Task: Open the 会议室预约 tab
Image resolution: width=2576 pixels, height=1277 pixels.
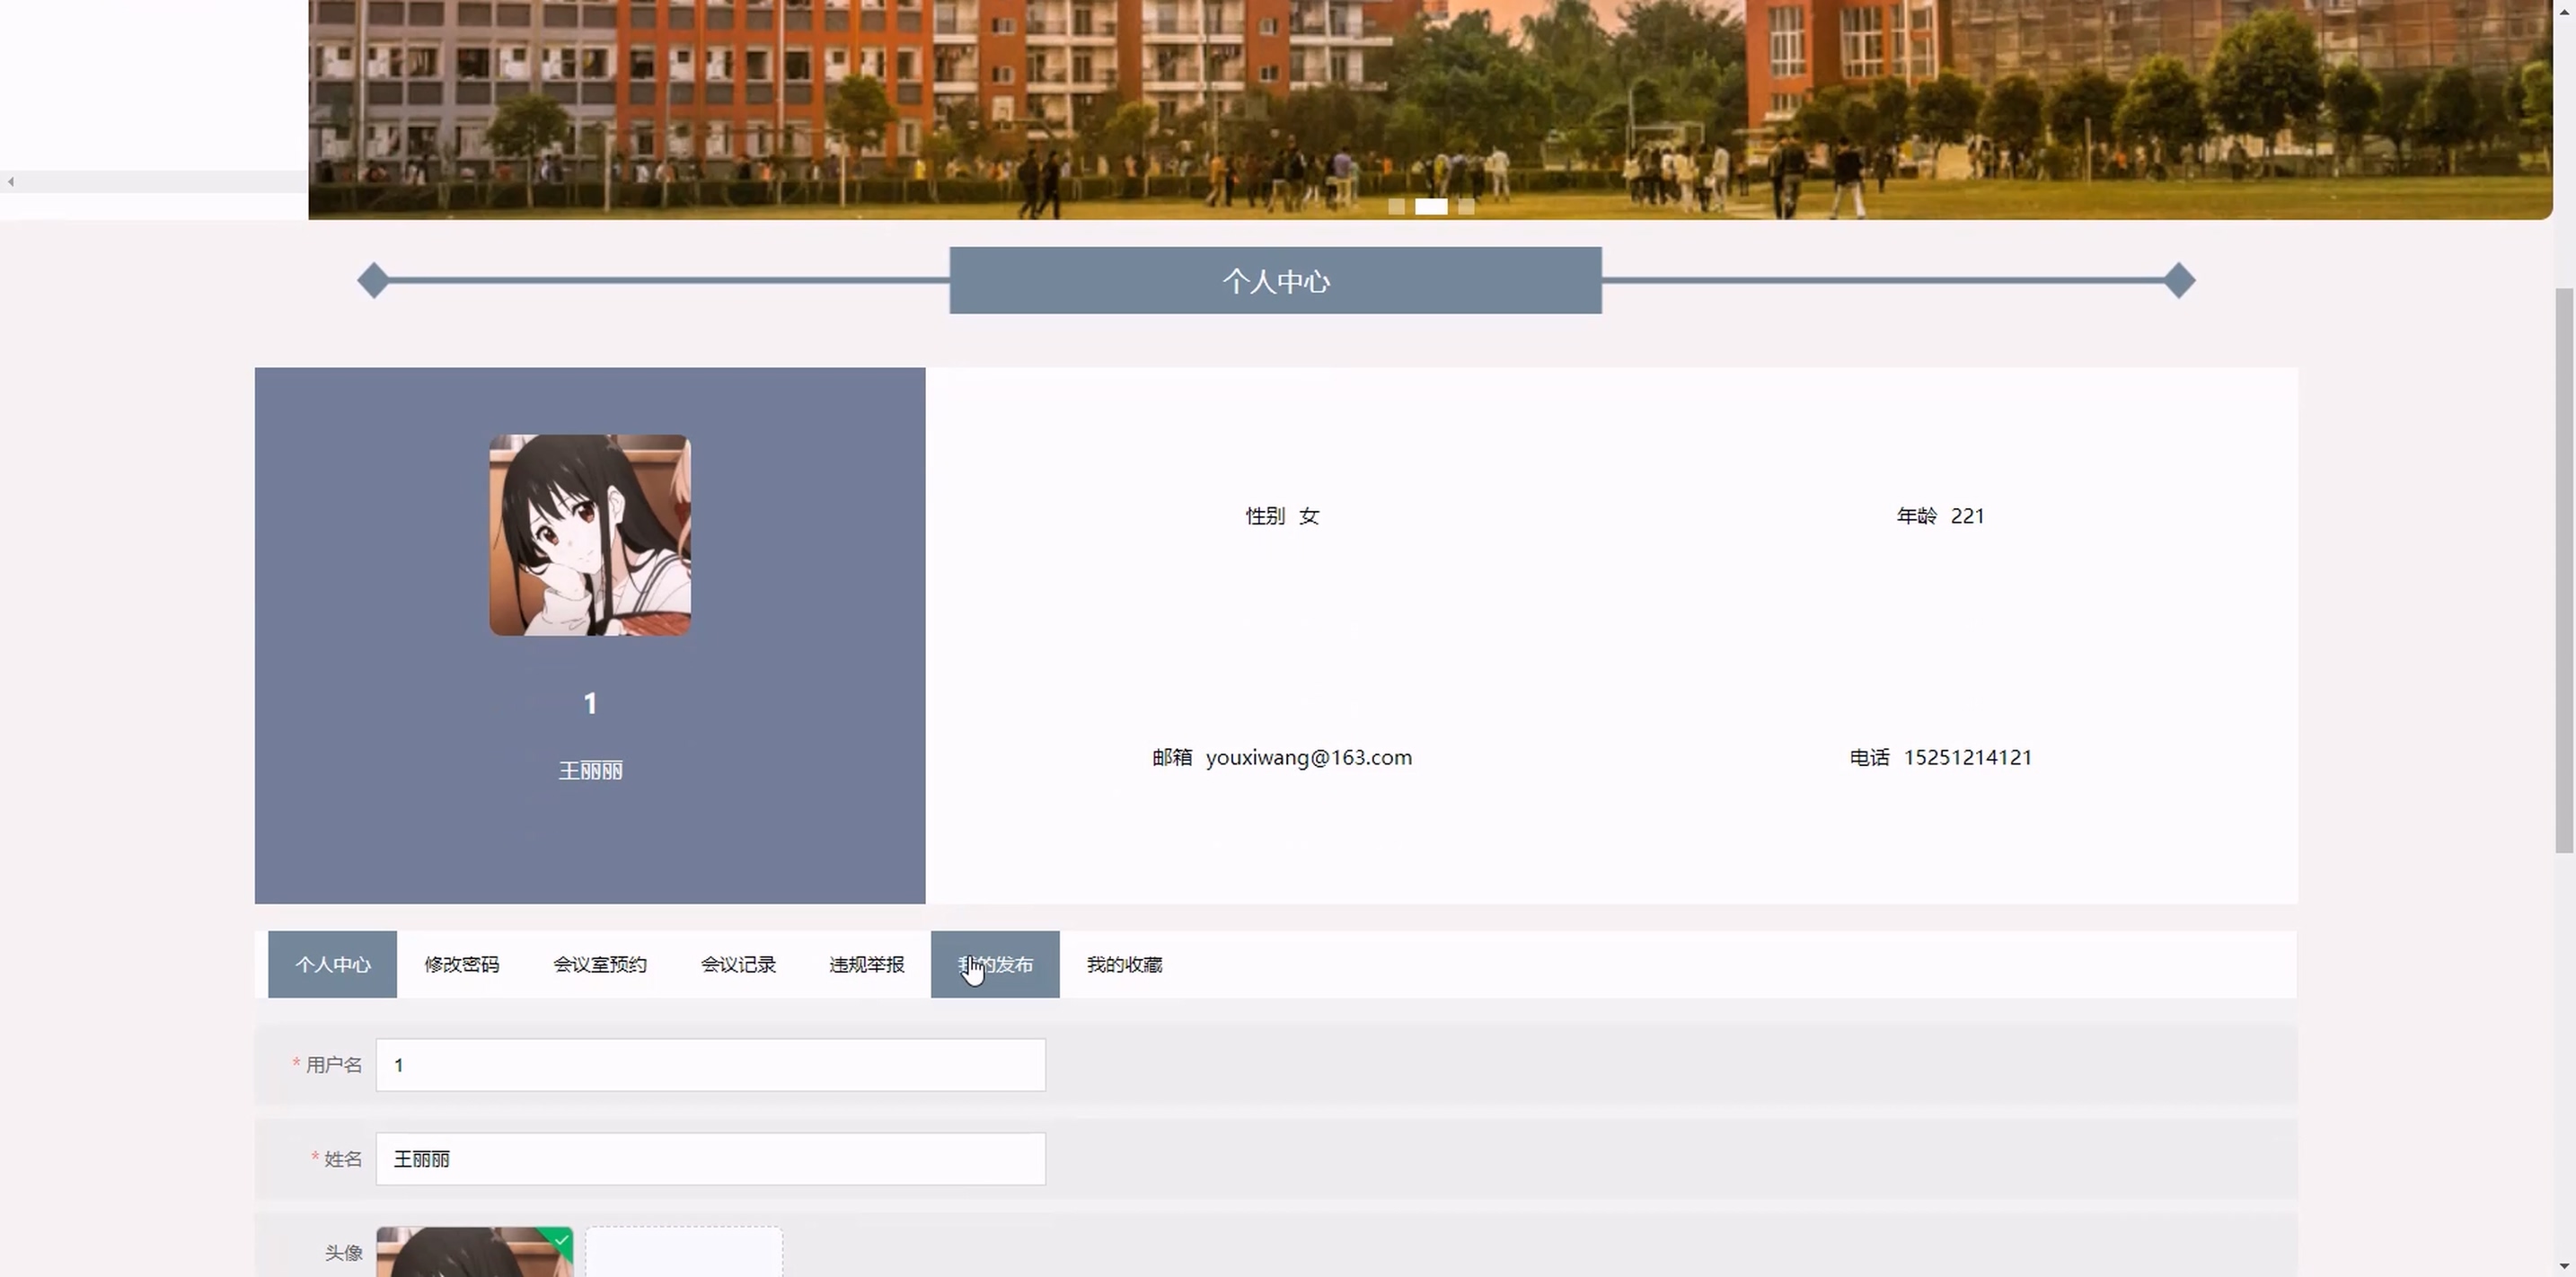Action: click(x=600, y=964)
